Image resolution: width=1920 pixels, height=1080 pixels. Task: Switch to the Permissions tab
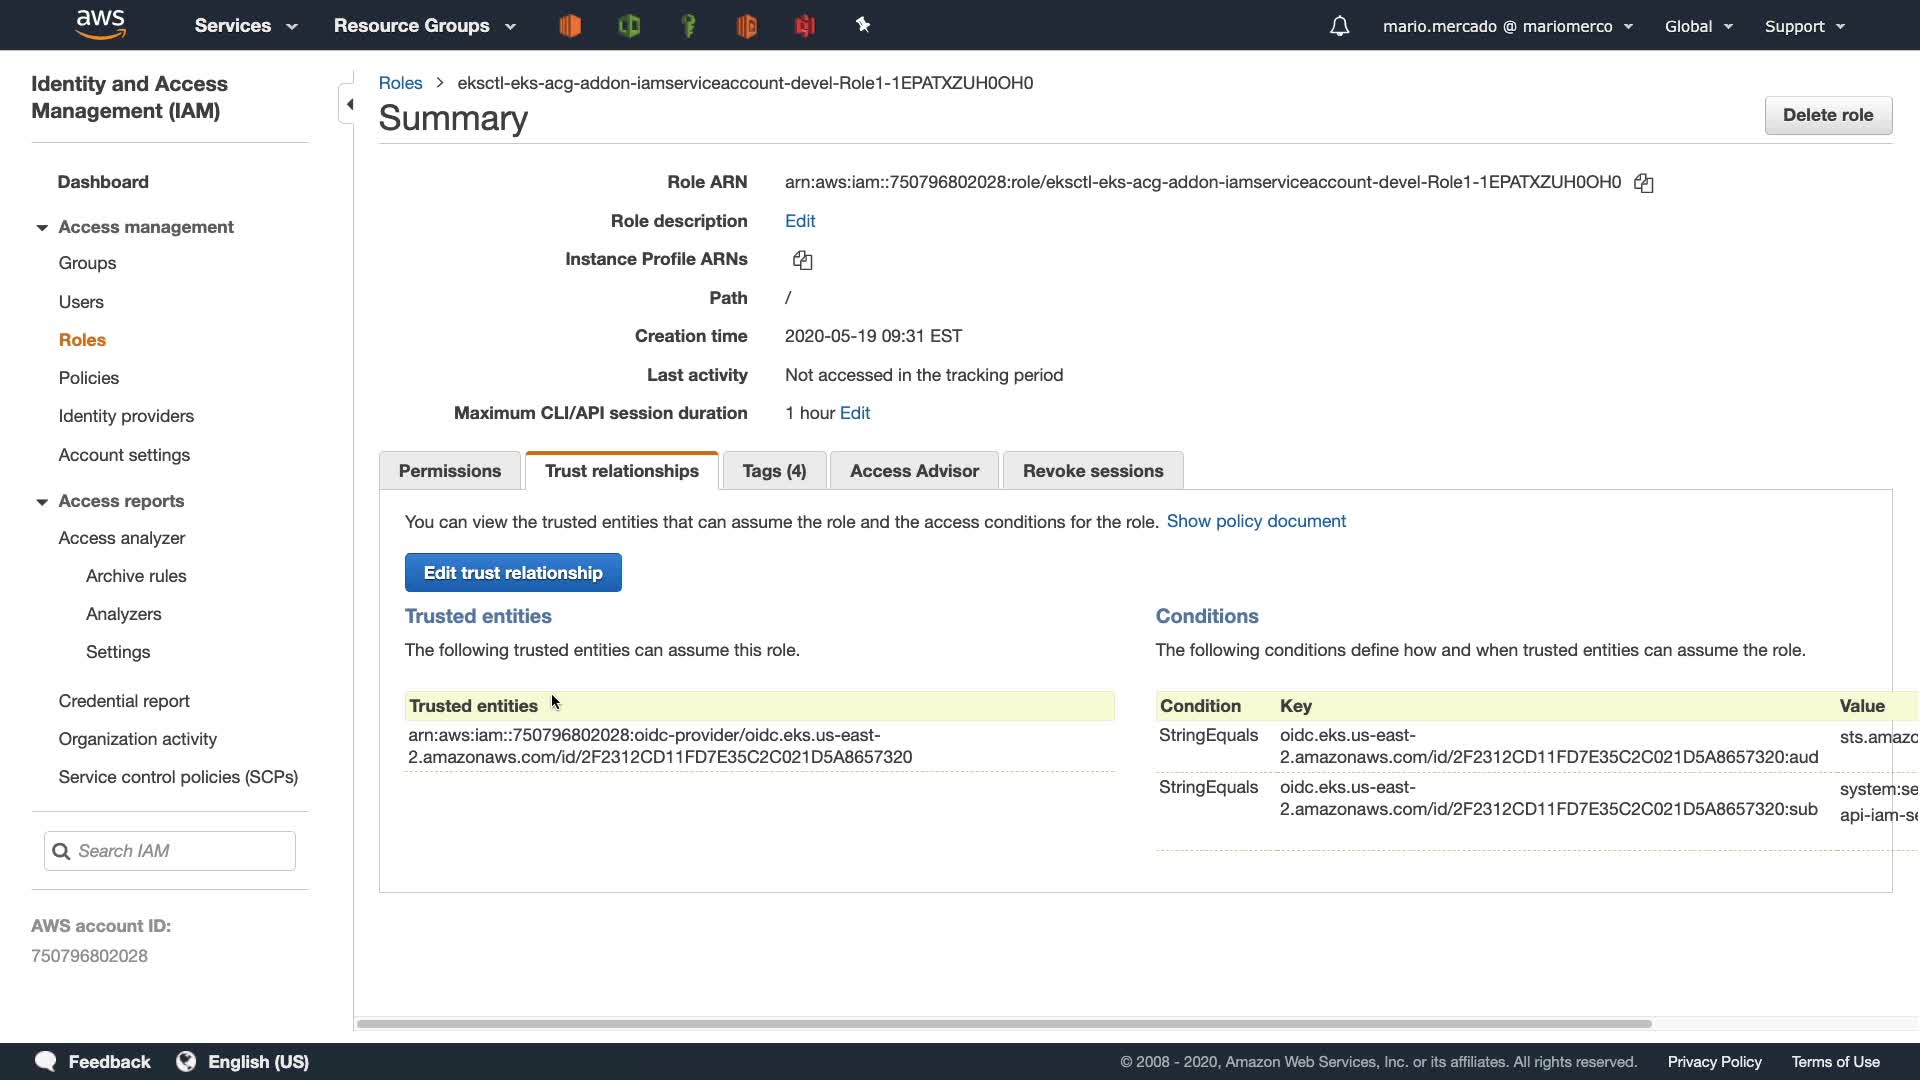pos(449,471)
